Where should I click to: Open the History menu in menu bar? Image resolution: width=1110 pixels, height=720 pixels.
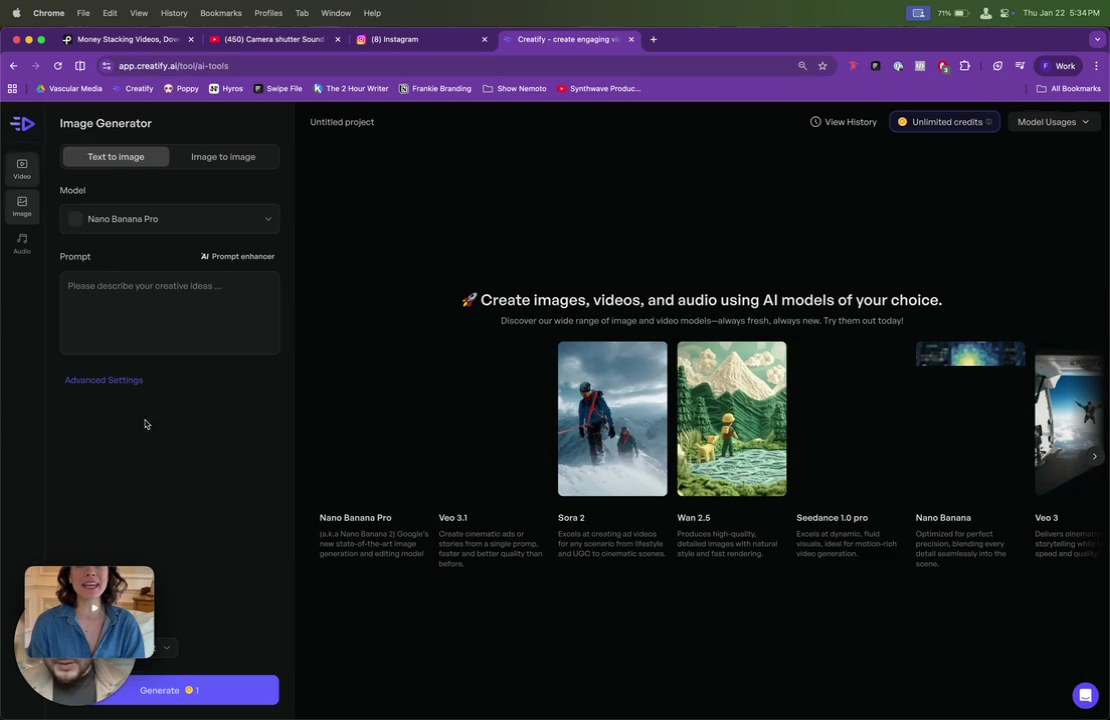[x=173, y=13]
